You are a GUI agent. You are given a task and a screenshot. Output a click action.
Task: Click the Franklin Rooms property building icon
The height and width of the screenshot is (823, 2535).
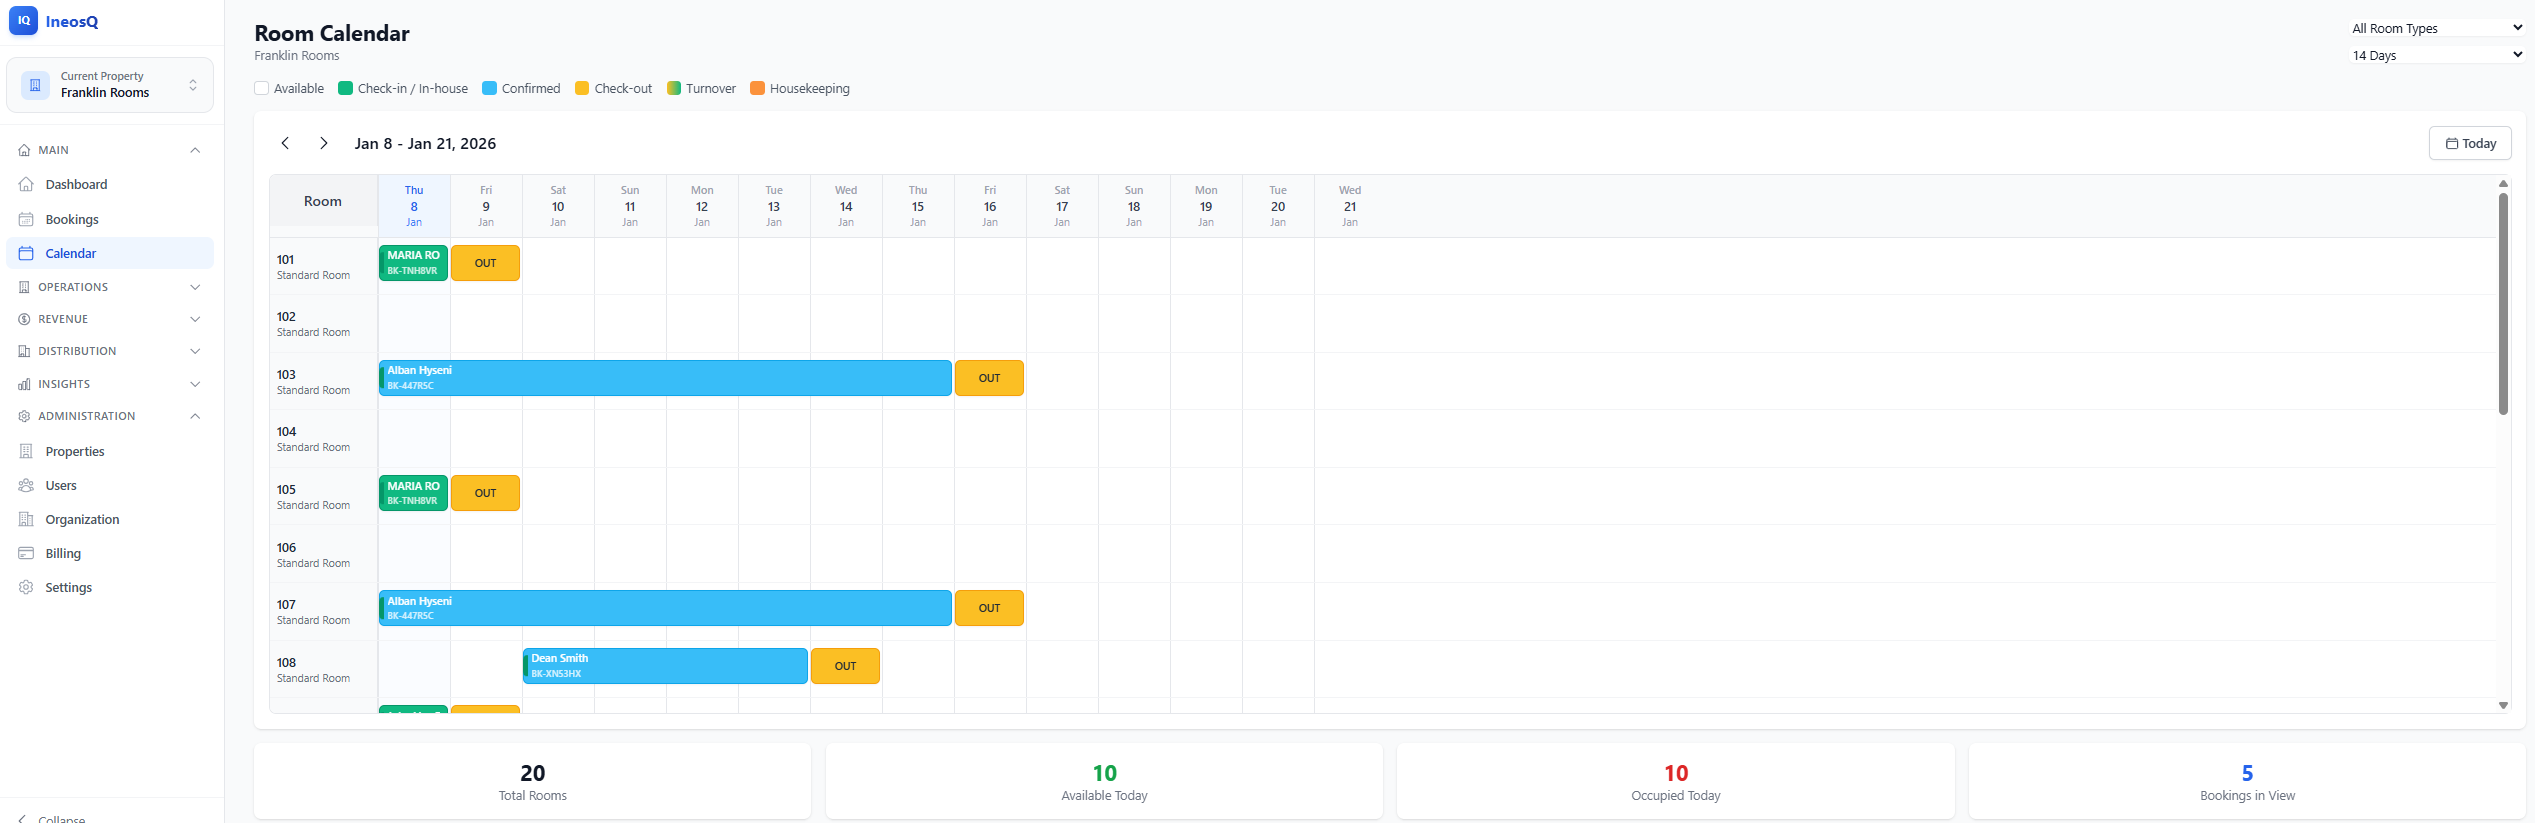pyautogui.click(x=35, y=85)
